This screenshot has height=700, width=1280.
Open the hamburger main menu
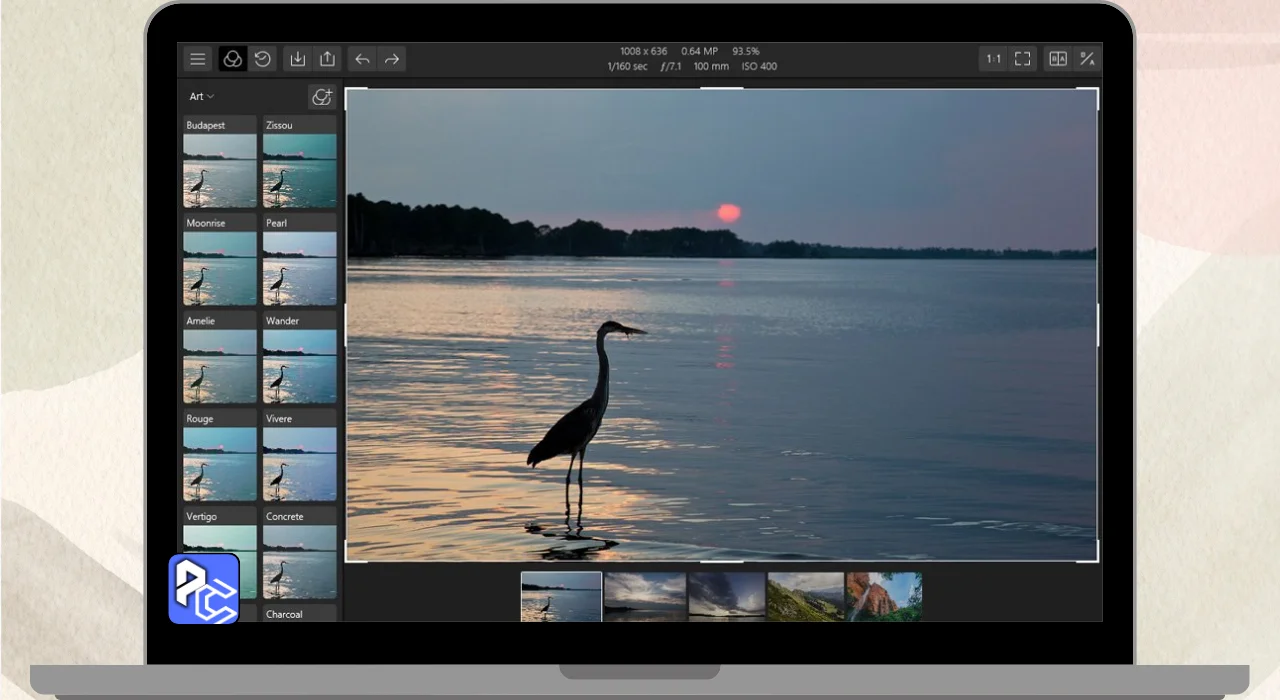point(198,59)
